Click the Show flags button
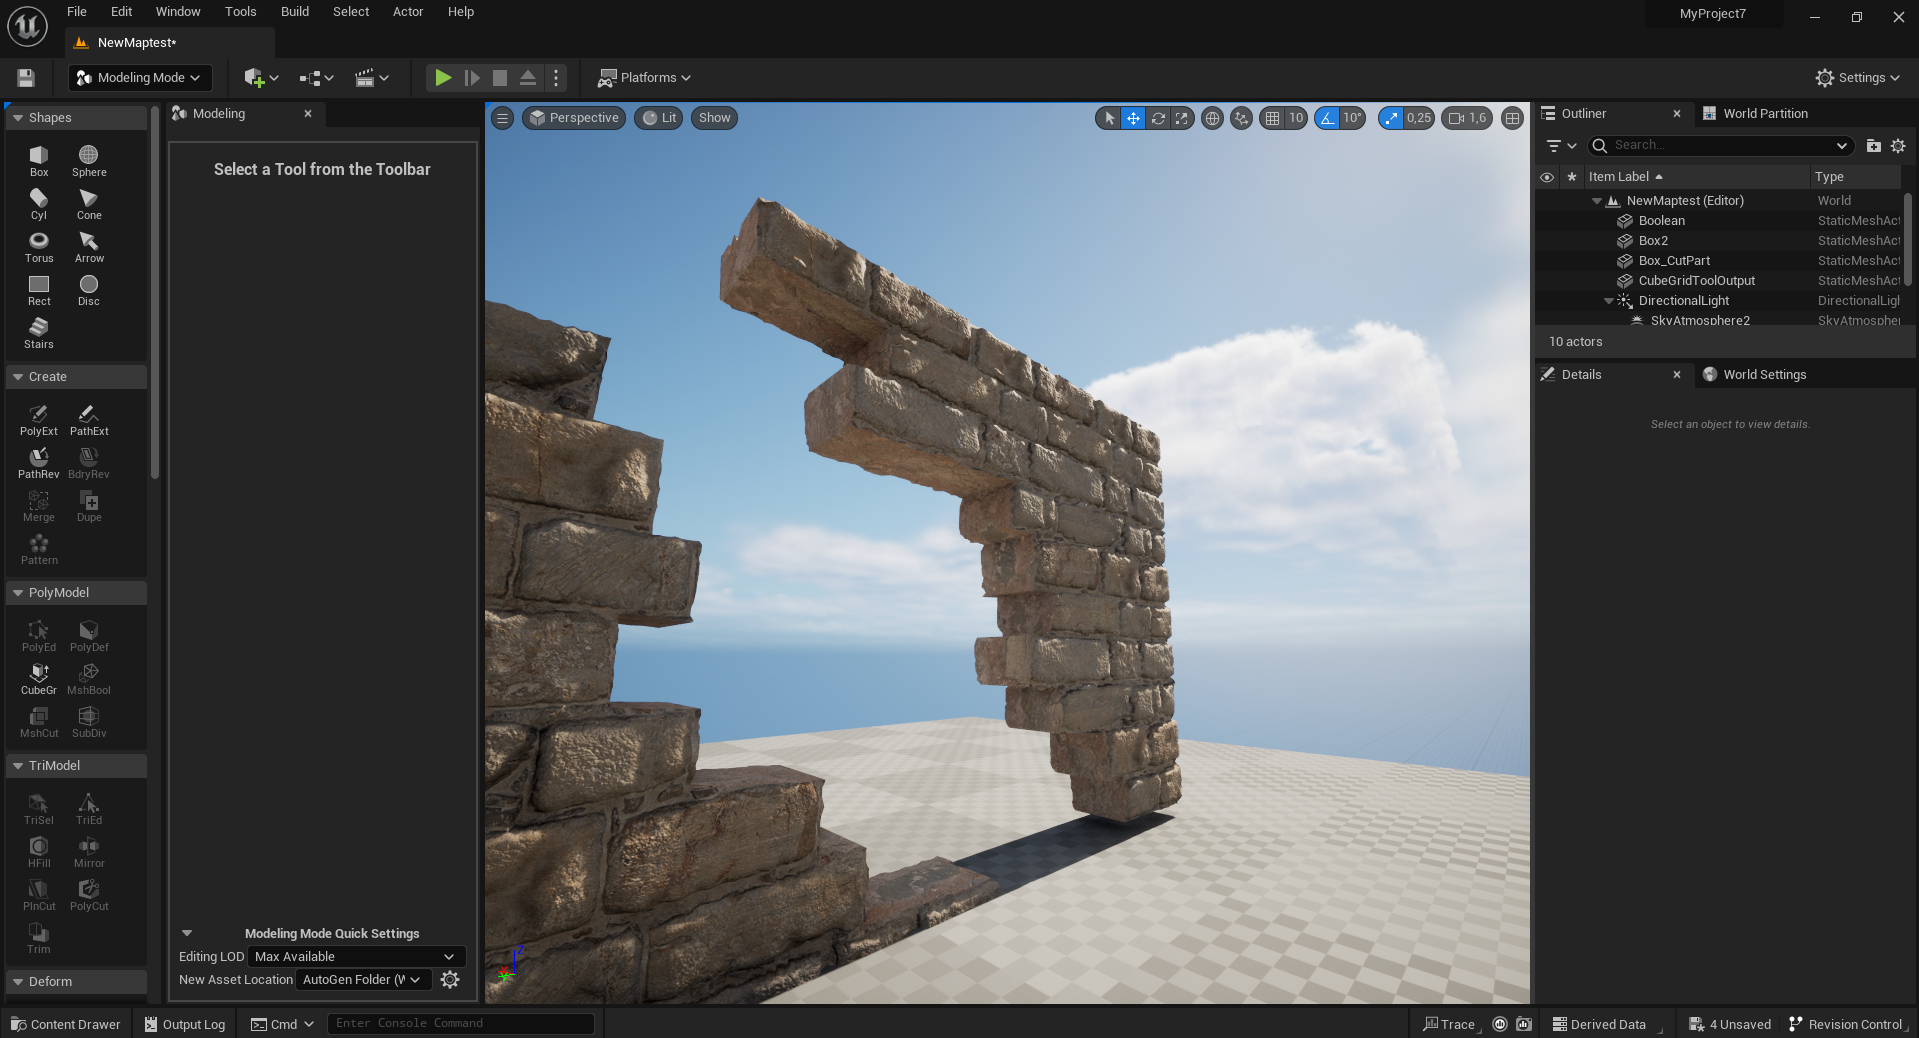Viewport: 1919px width, 1038px height. pos(714,118)
